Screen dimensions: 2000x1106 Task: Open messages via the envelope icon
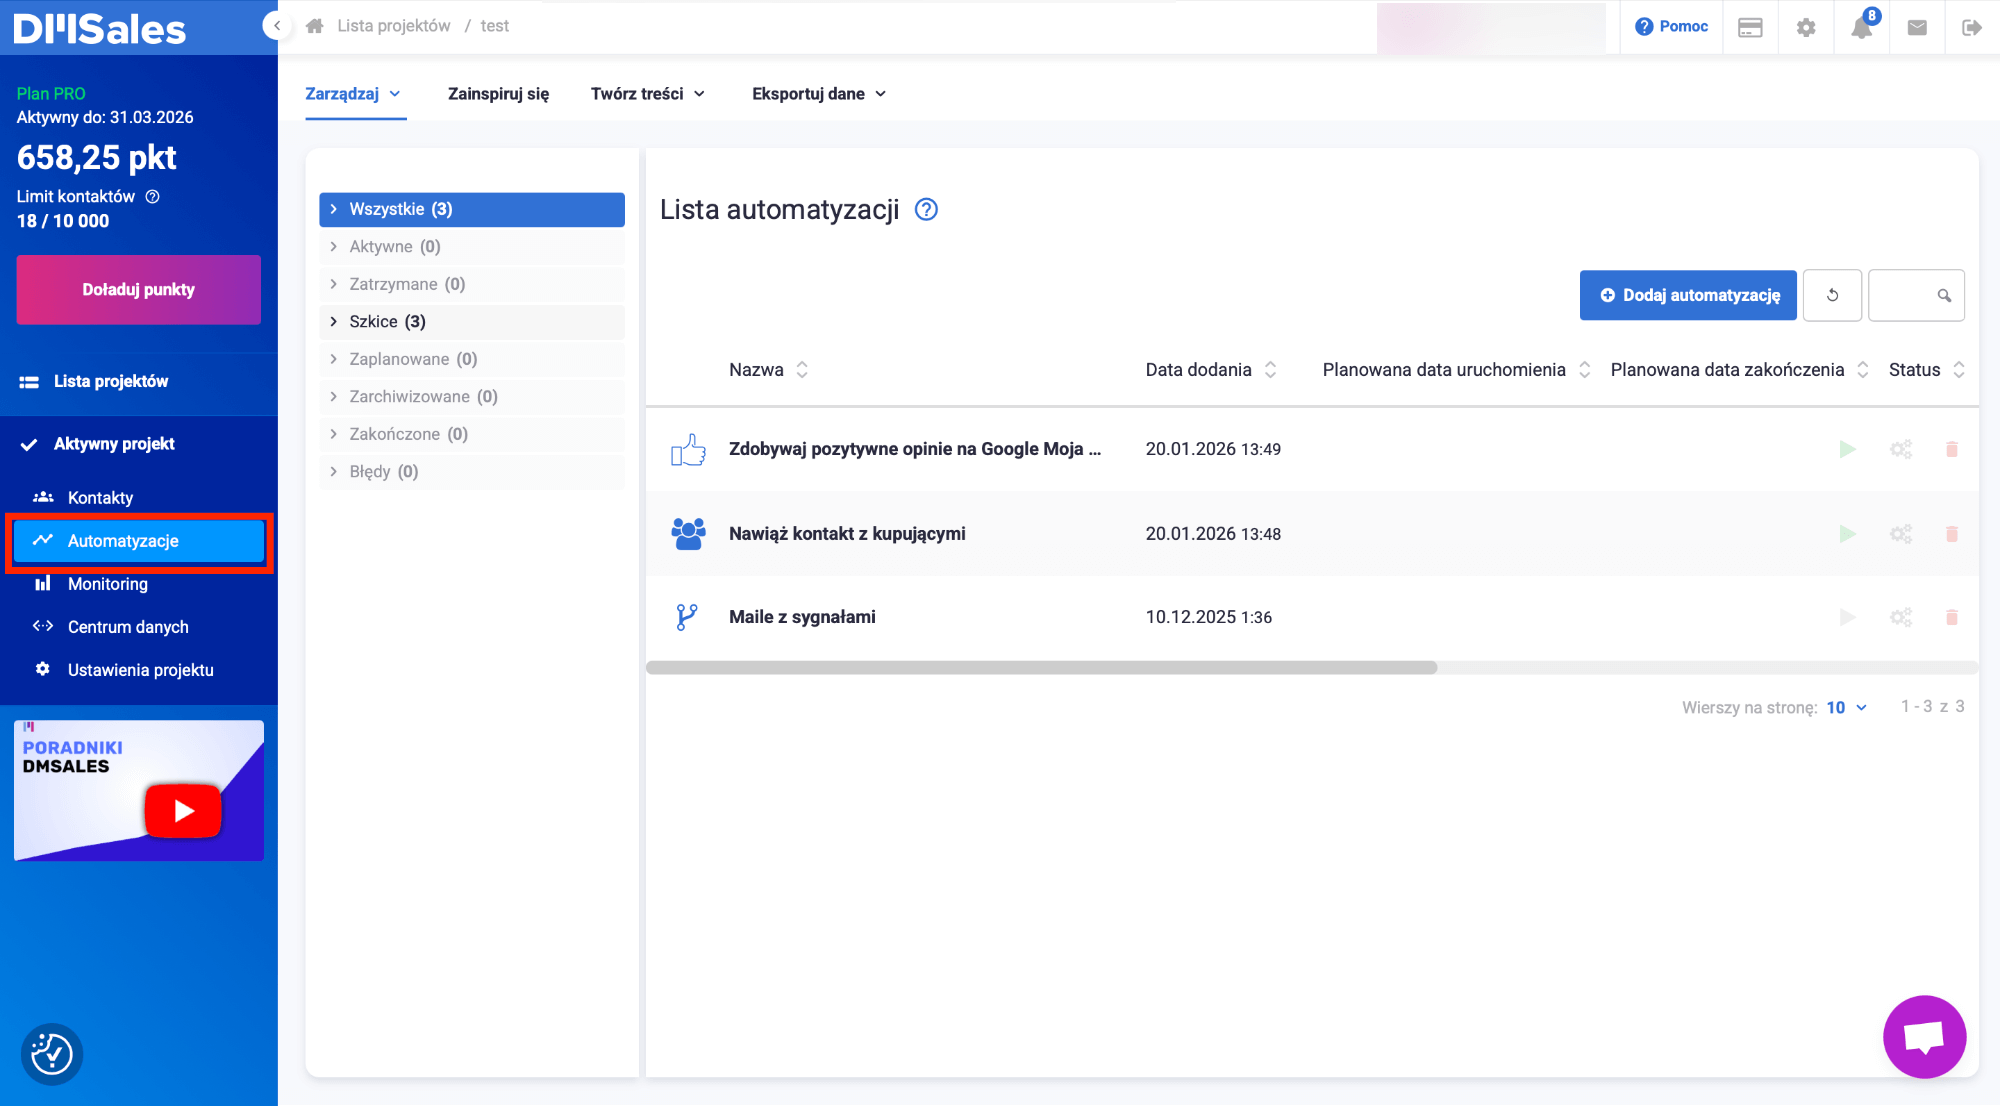coord(1917,27)
